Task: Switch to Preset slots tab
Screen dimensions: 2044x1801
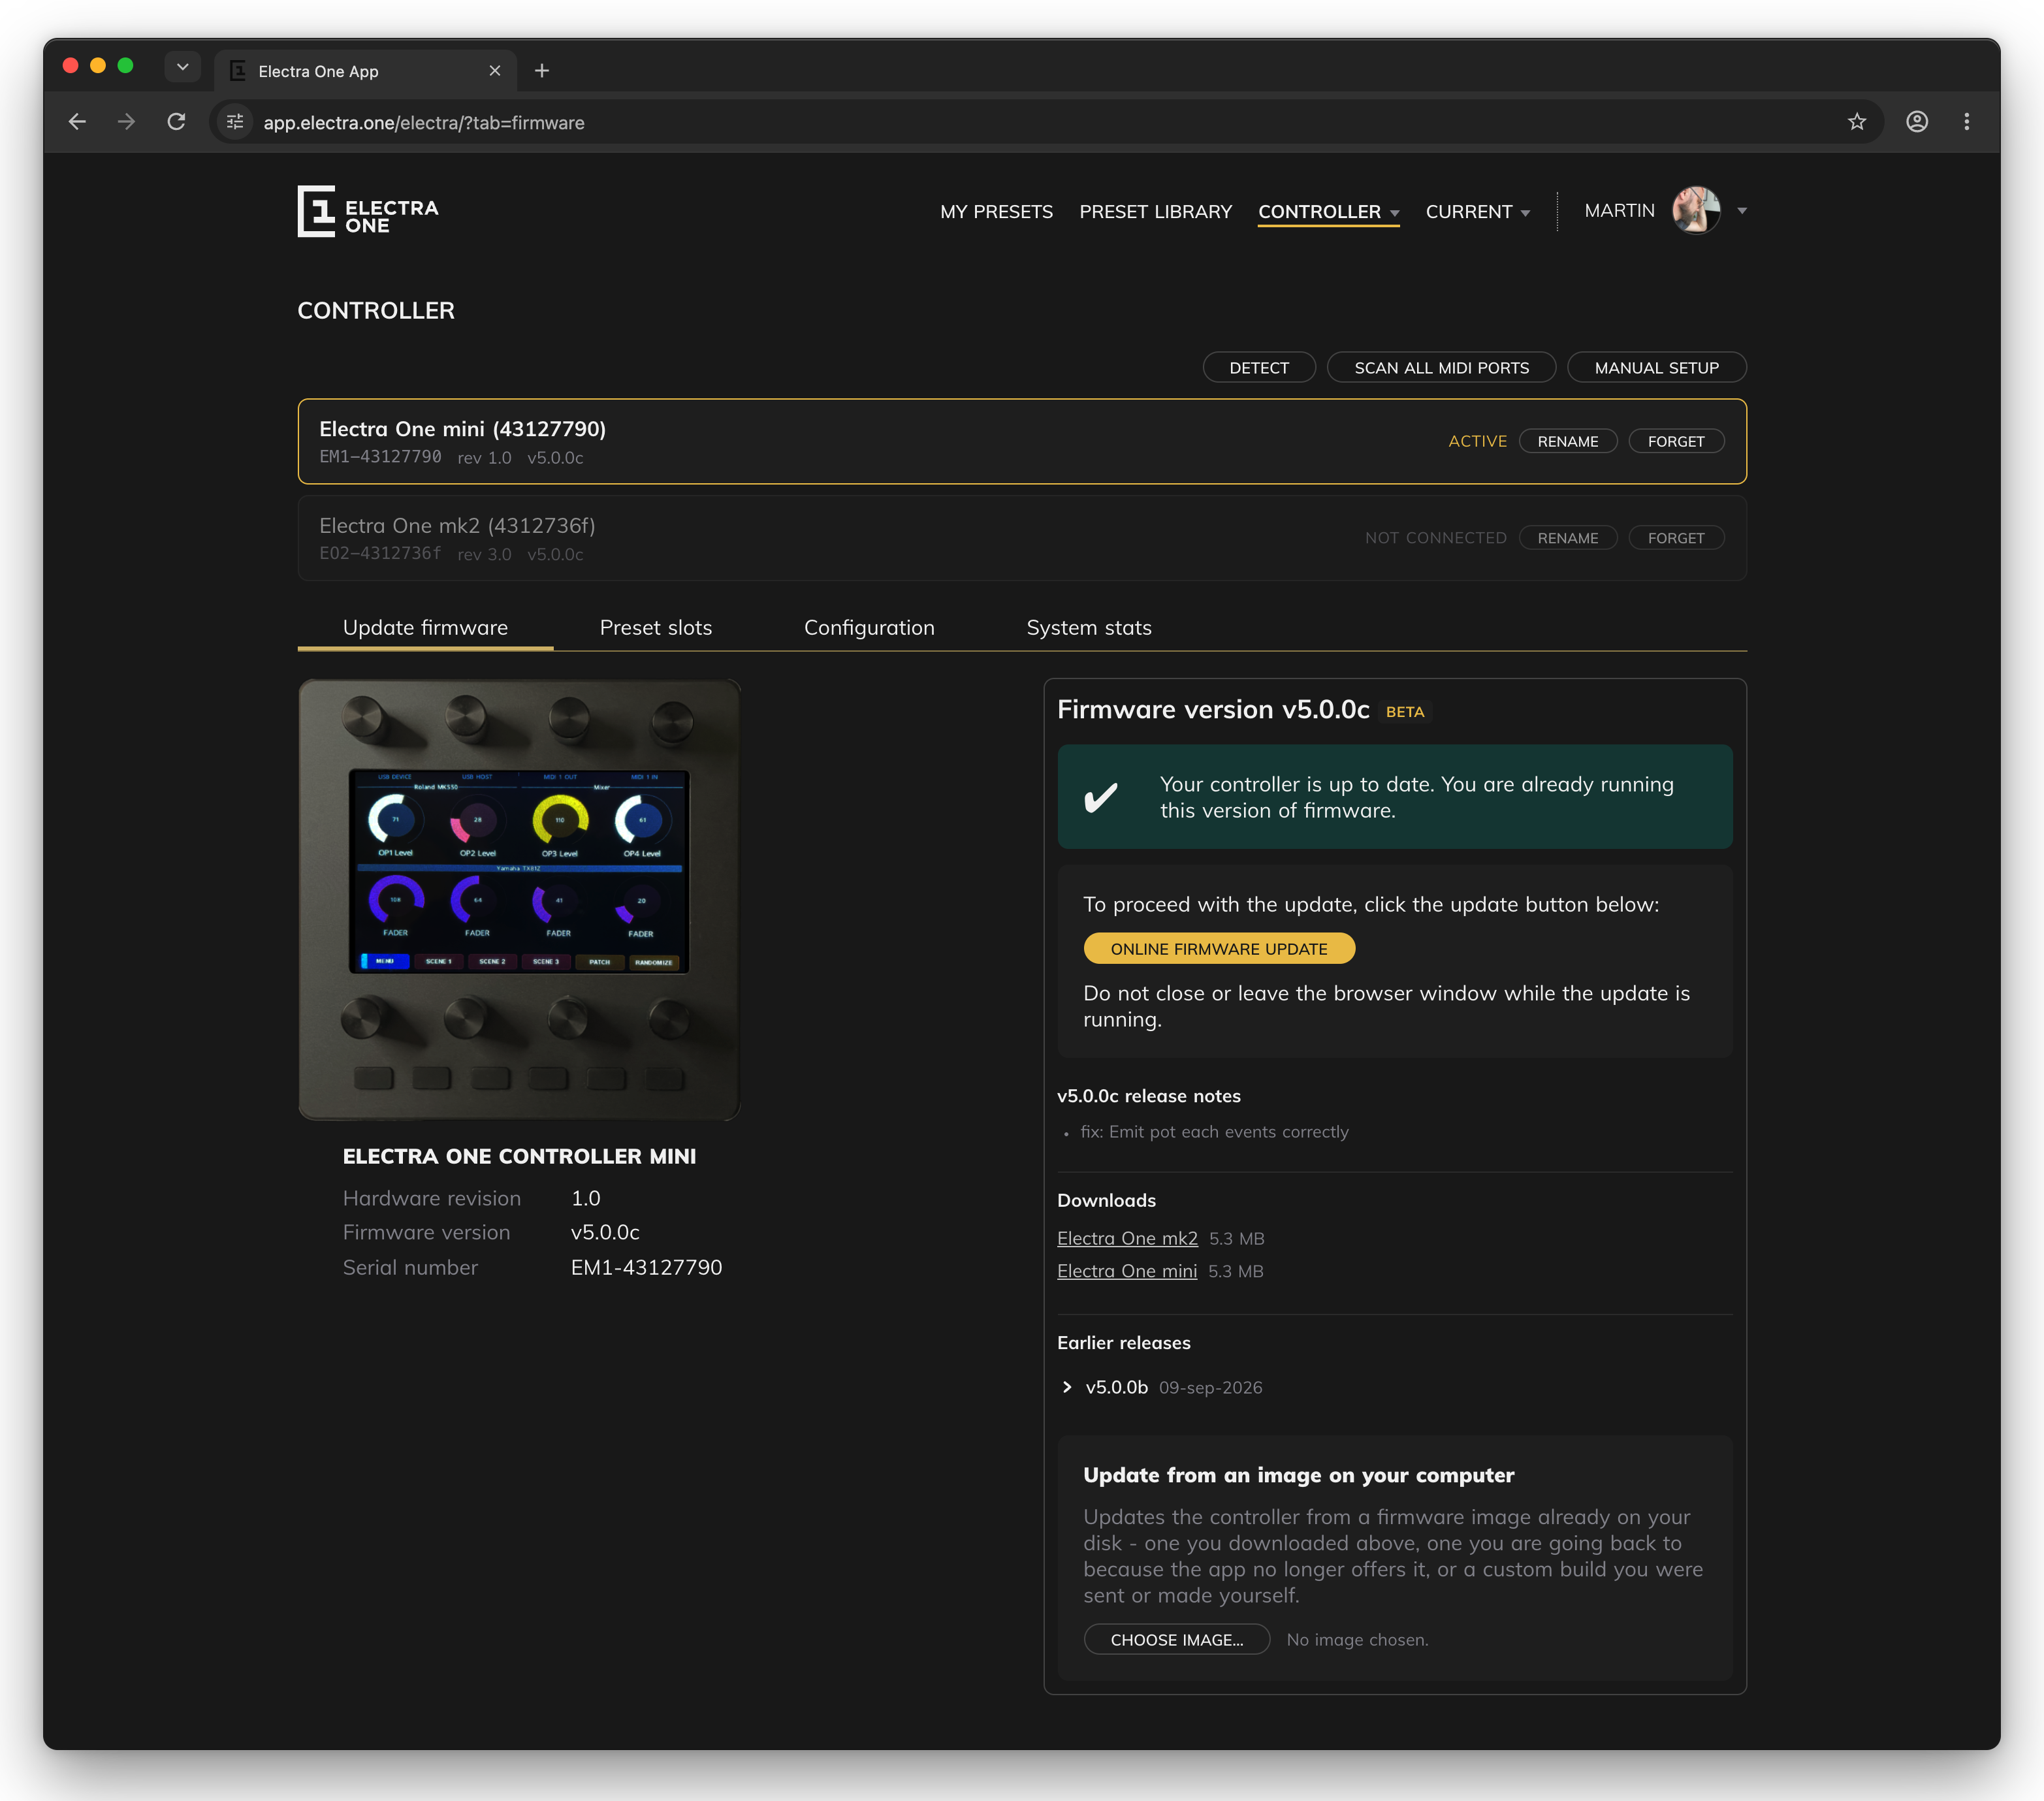Action: [x=655, y=628]
